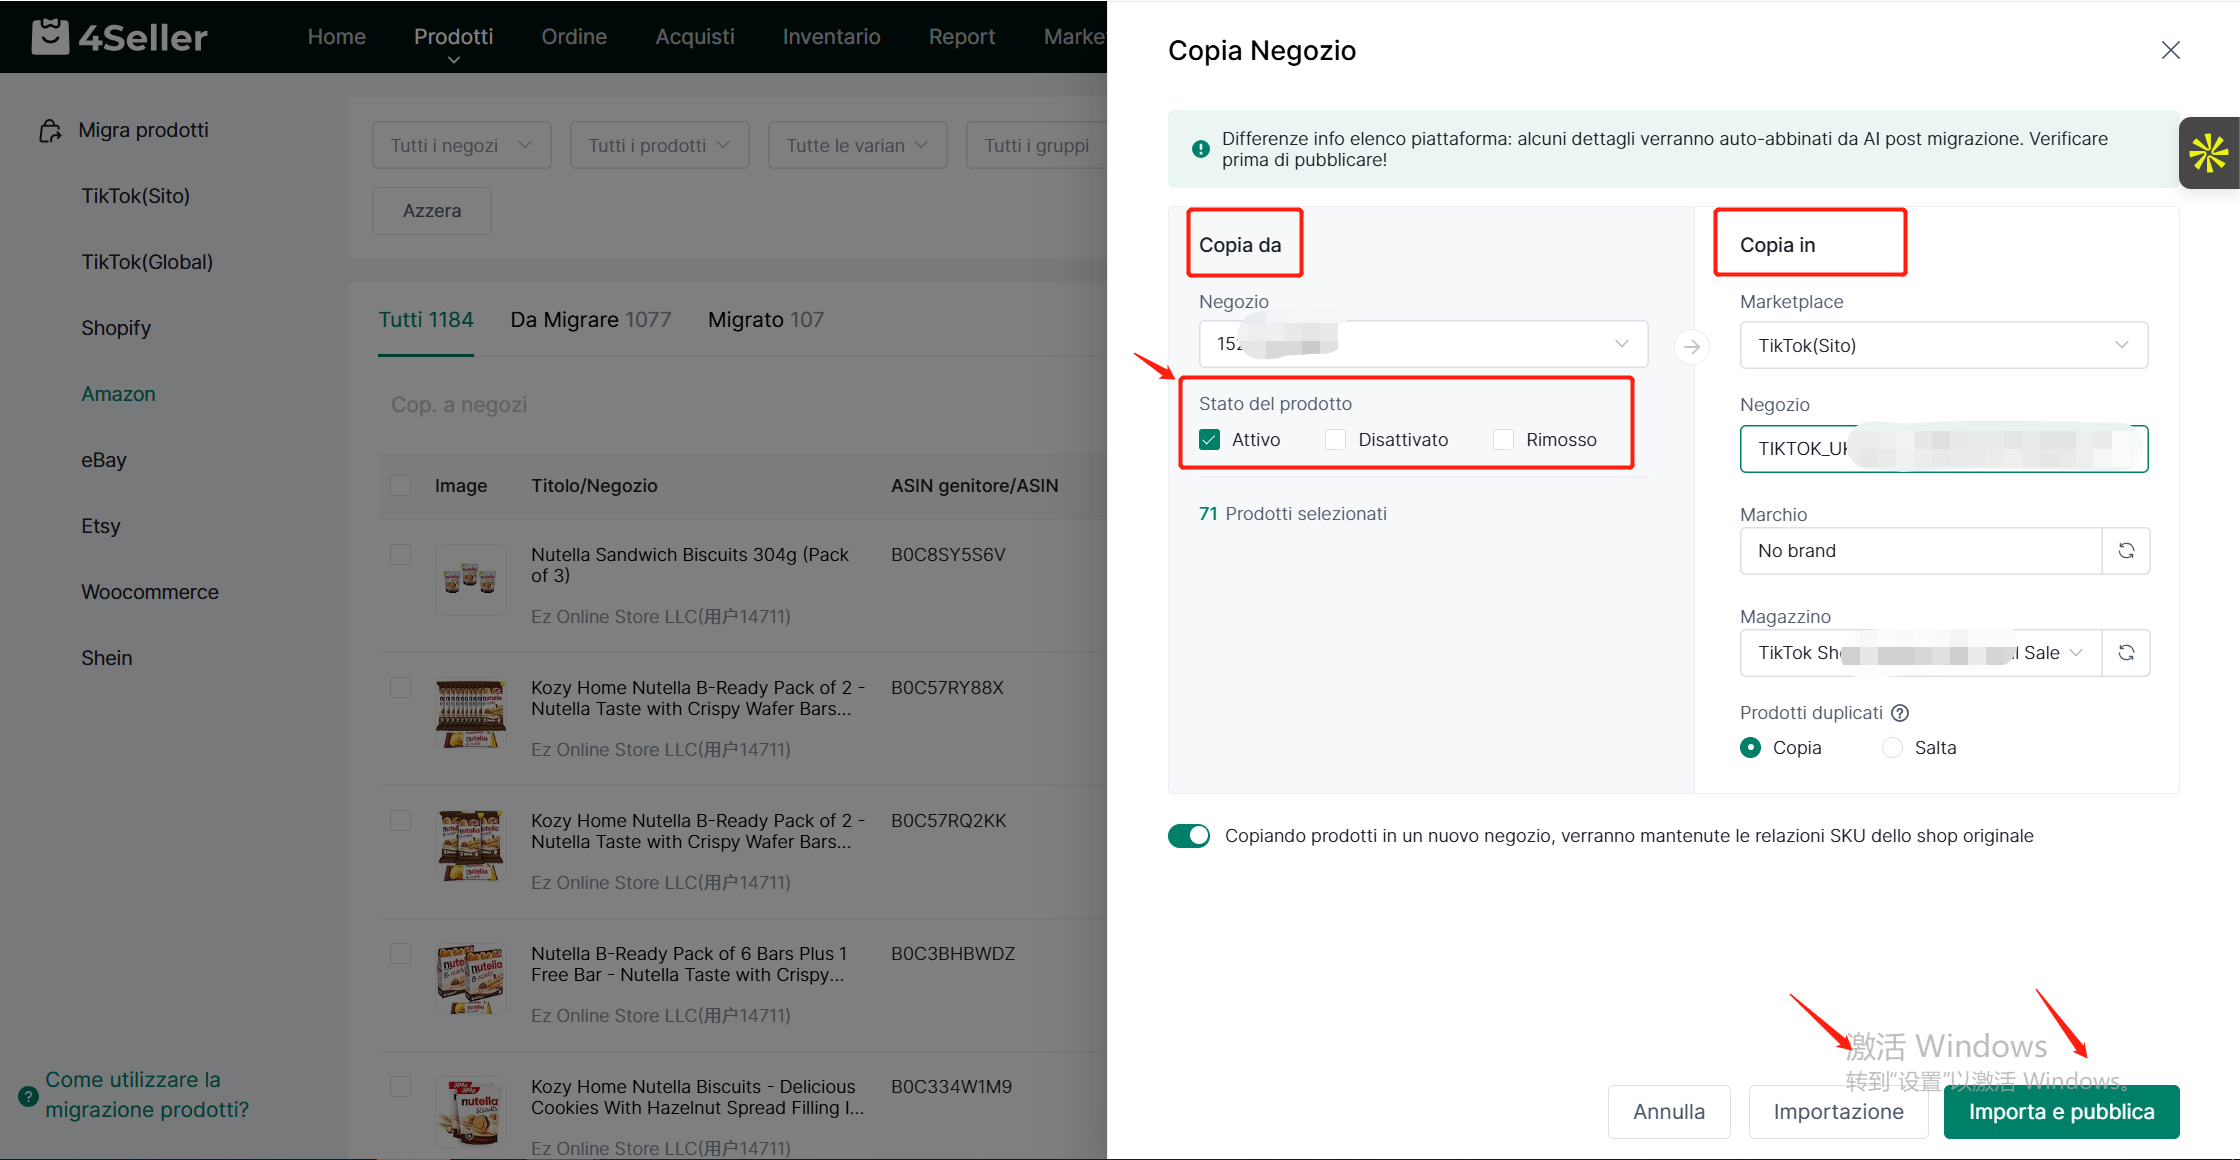Expand the Tutti i gruppi filter
Image resolution: width=2240 pixels, height=1160 pixels.
1037,146
